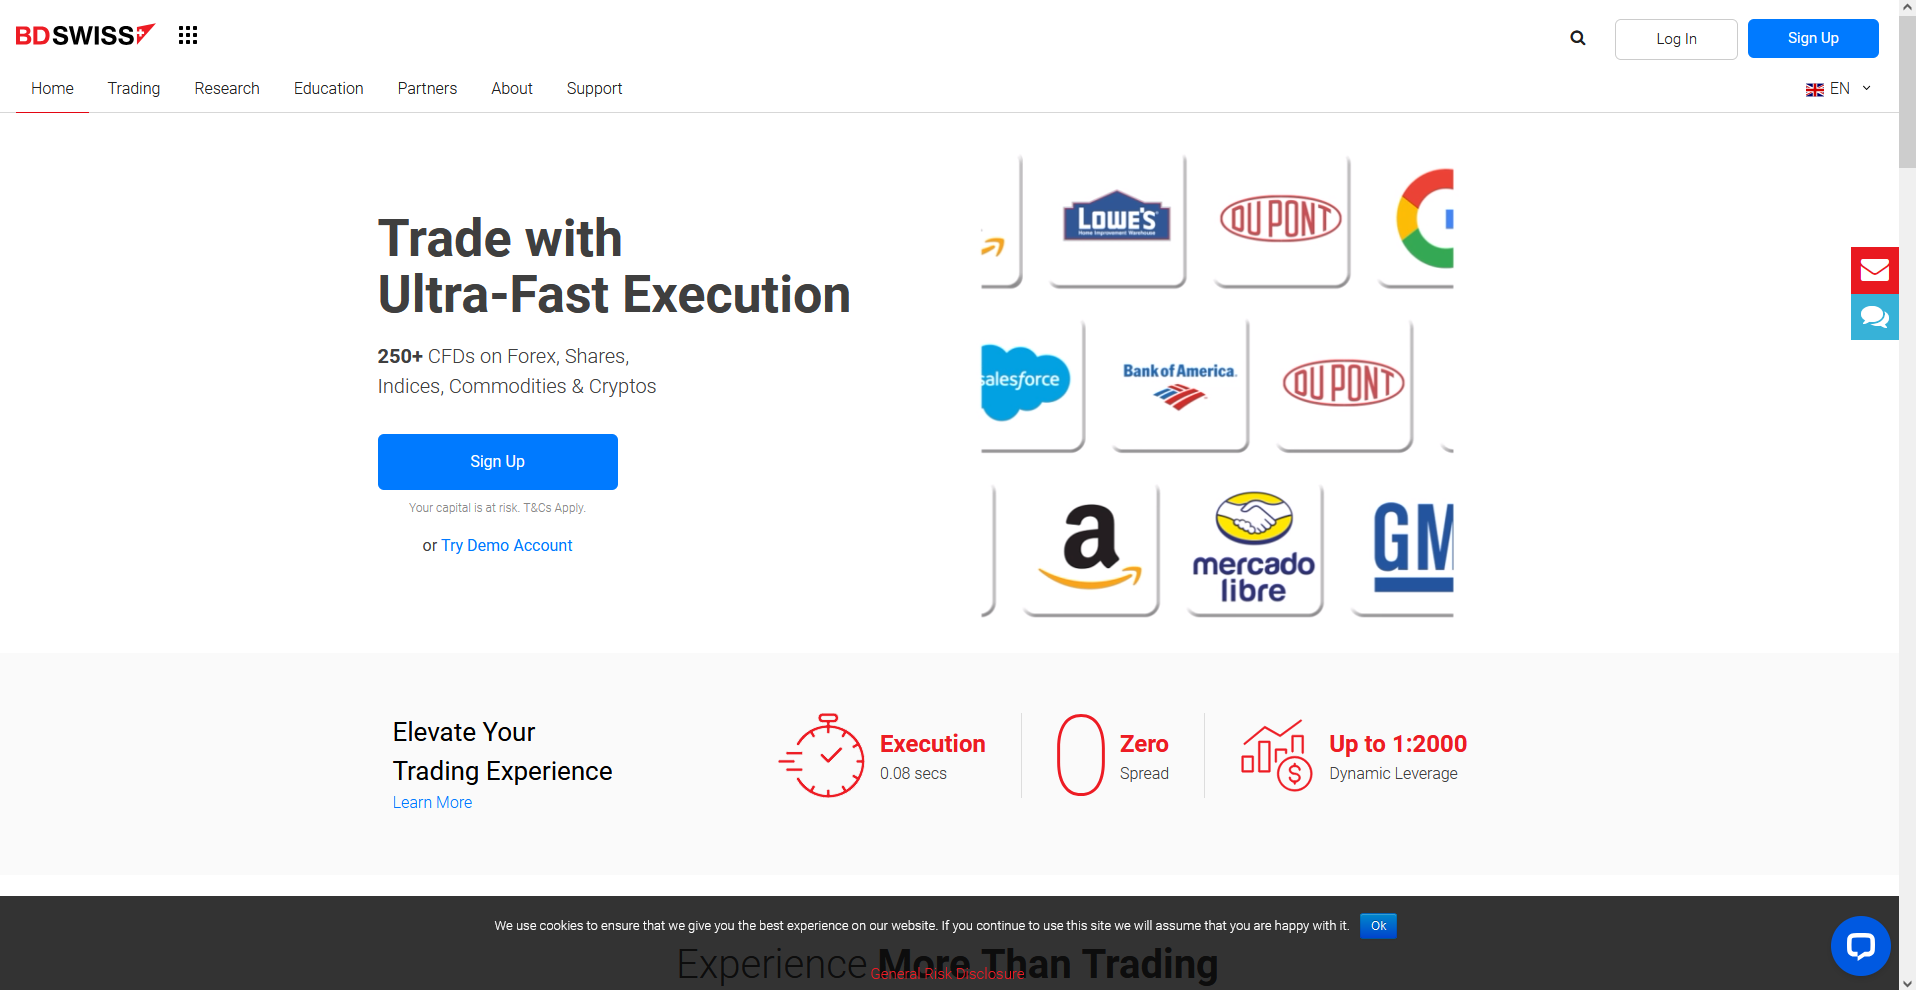Accept cookies with the Ok button
This screenshot has height=990, width=1916.
(1378, 926)
